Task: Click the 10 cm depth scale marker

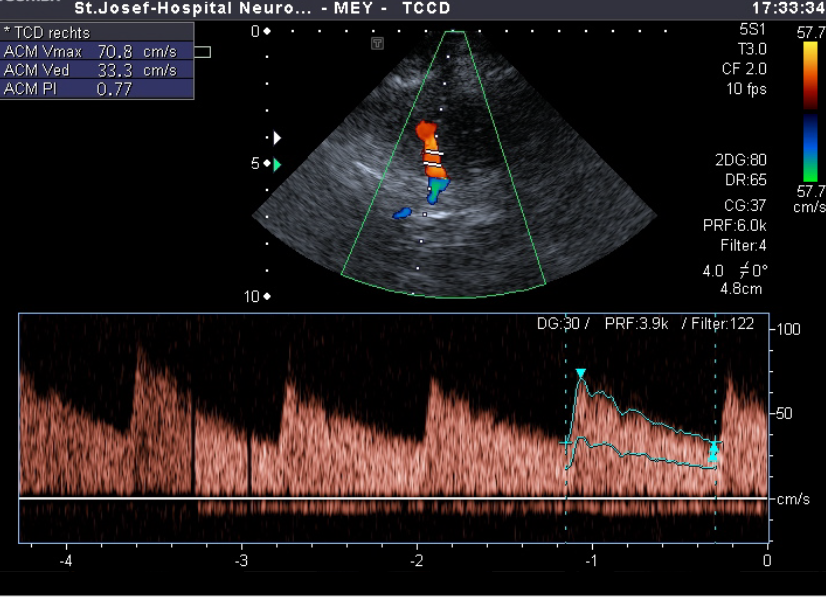Action: 257,297
